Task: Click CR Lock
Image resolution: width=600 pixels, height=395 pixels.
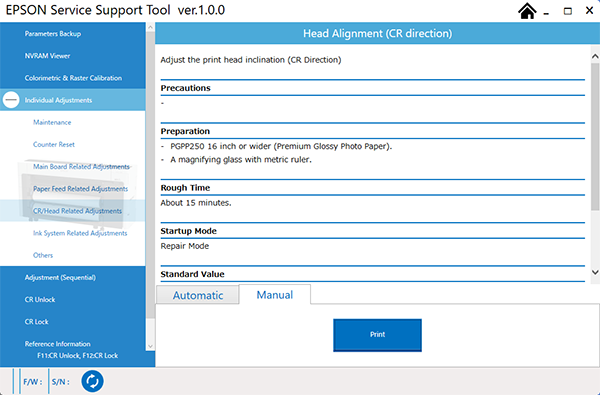Action: point(37,322)
